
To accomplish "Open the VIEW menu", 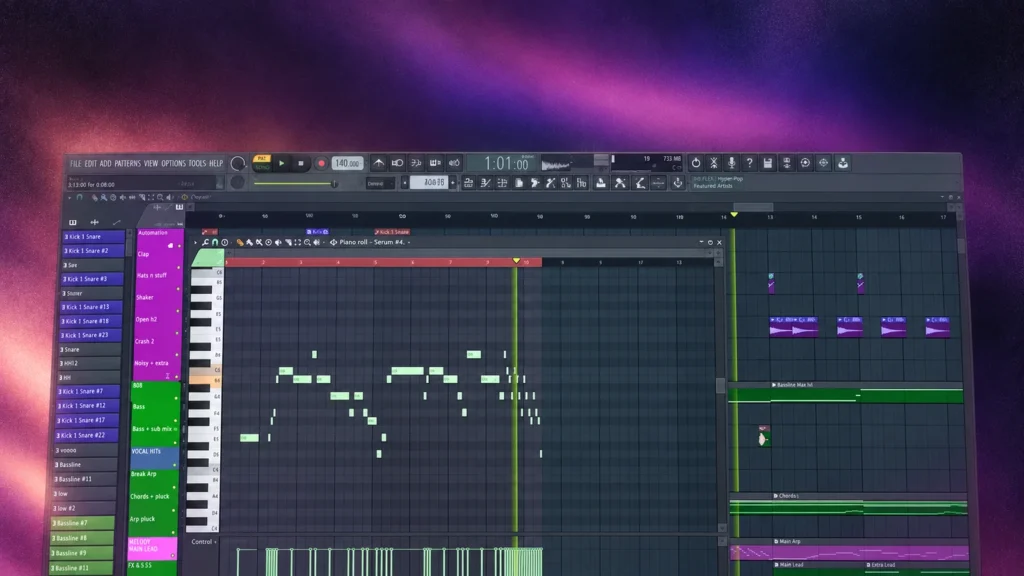I will [151, 163].
